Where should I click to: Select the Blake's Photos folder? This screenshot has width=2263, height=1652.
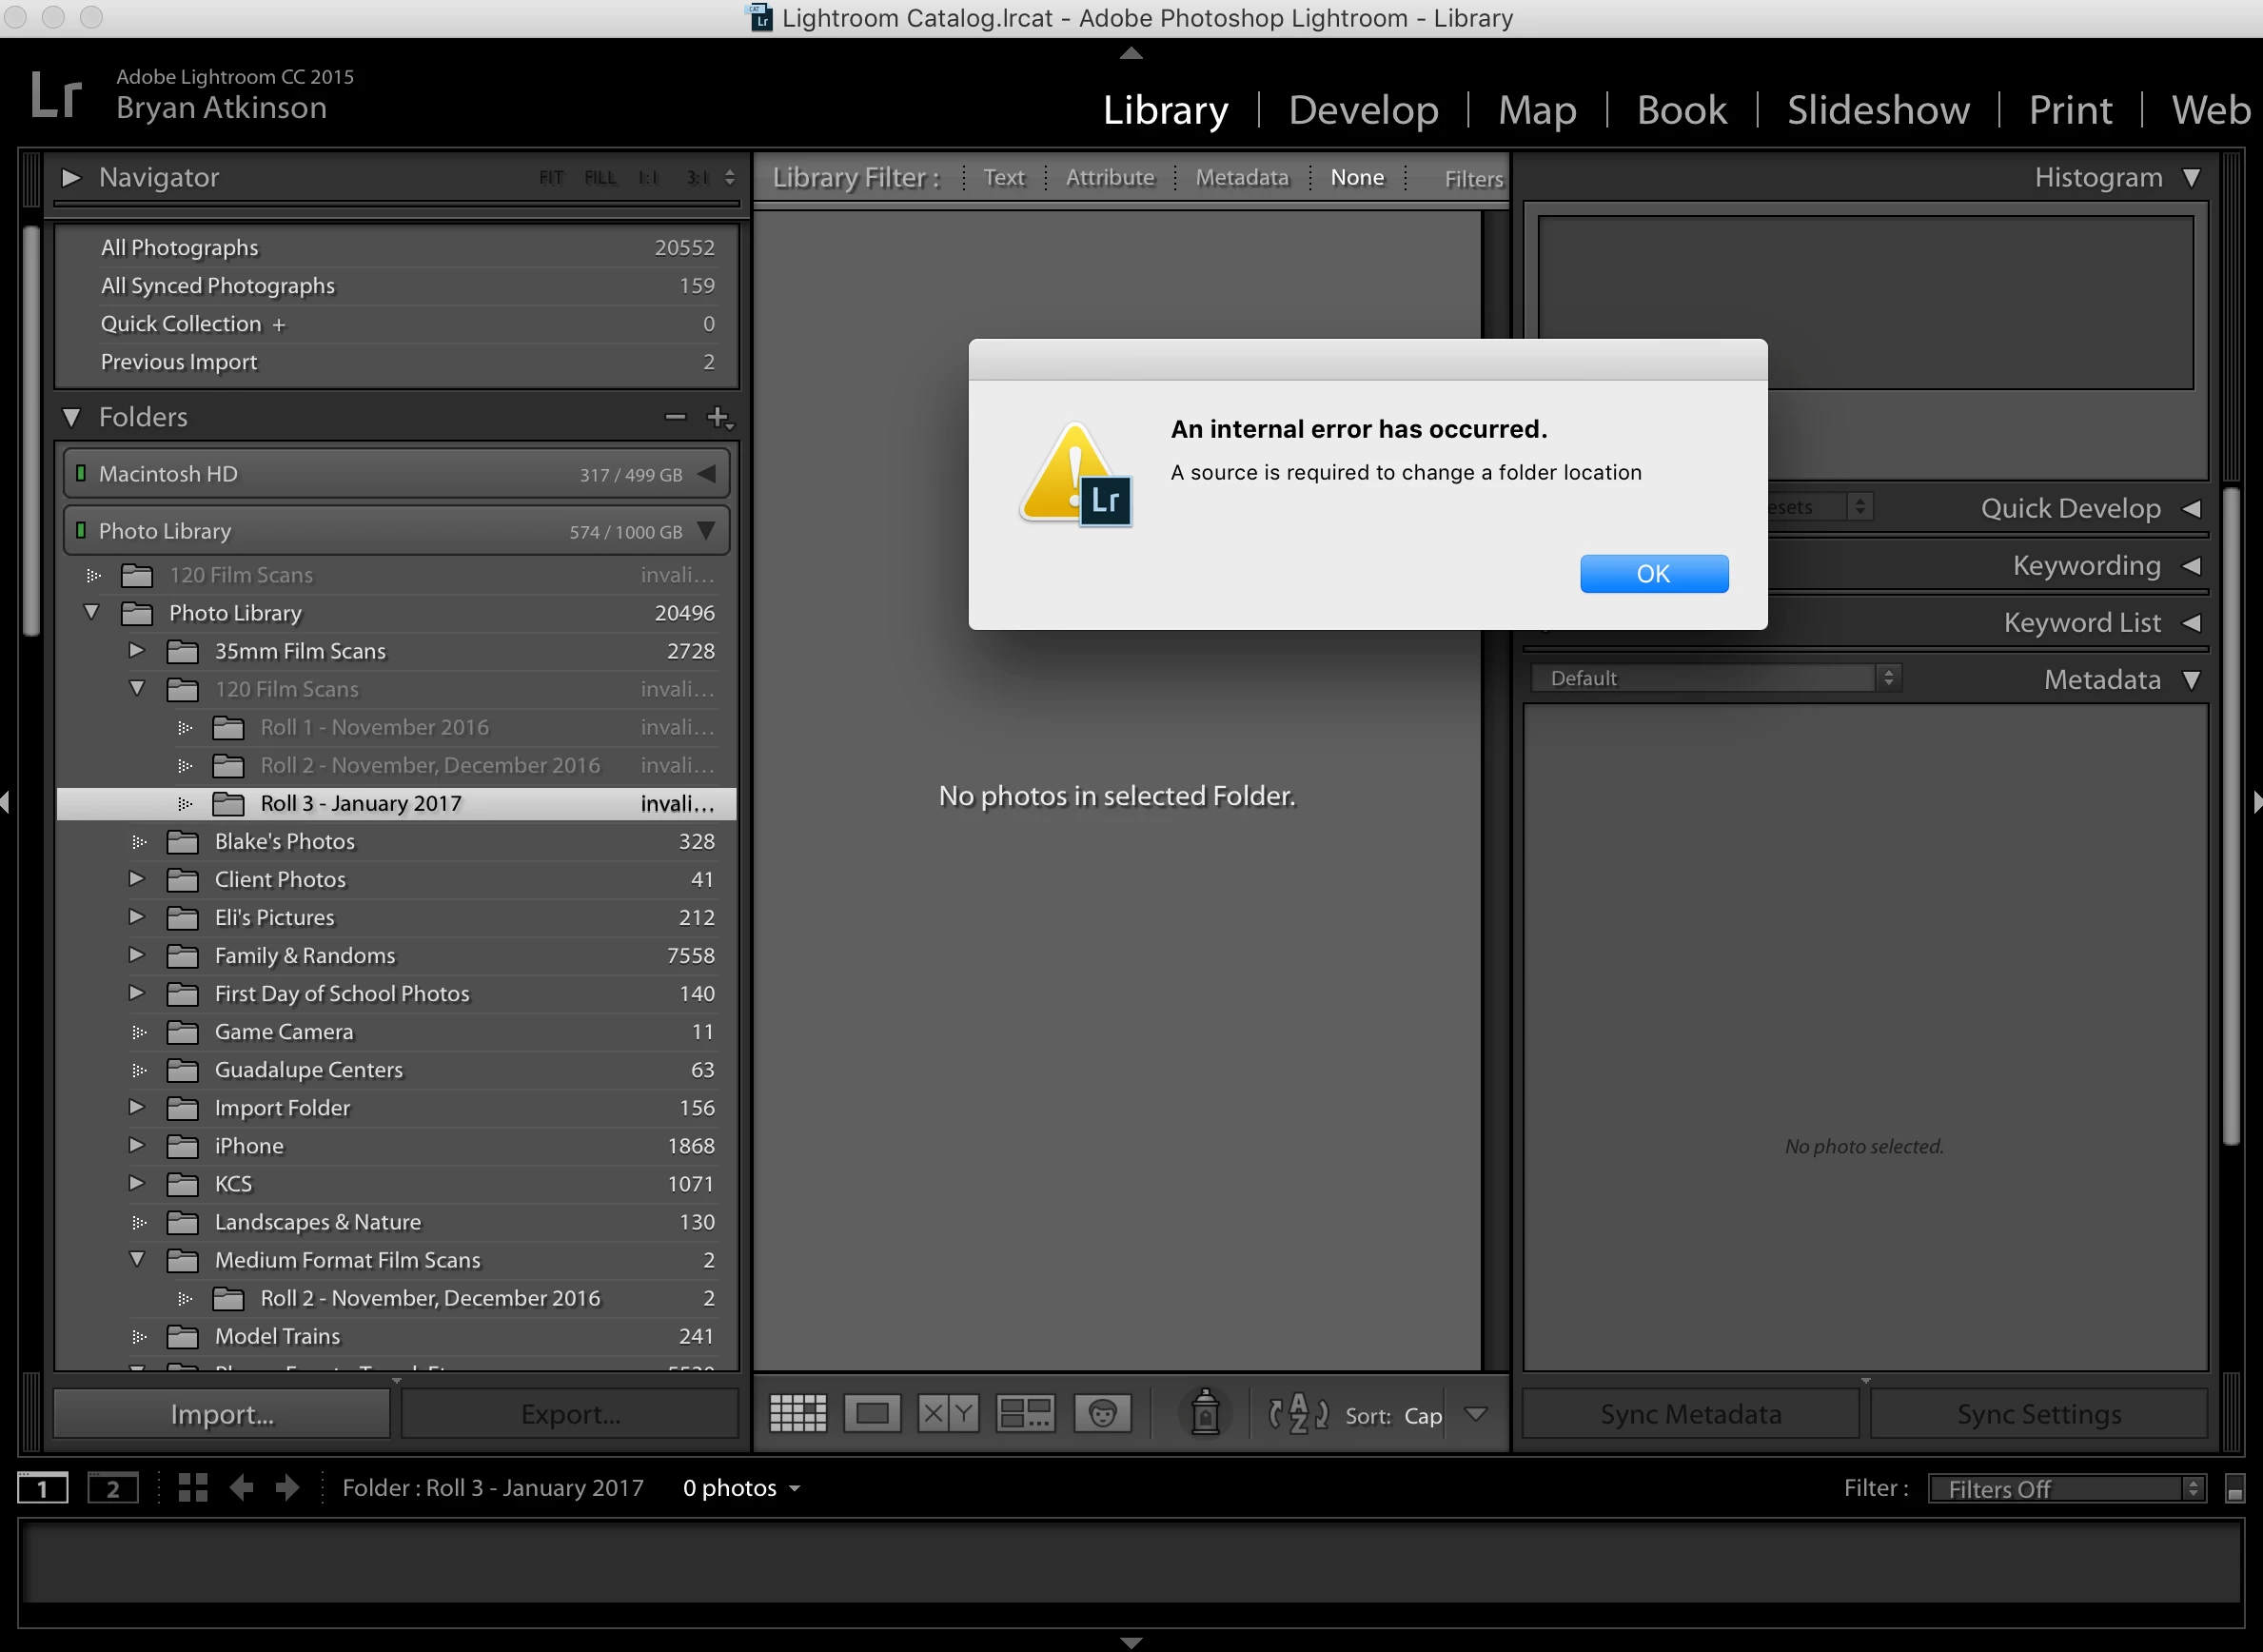[x=284, y=842]
